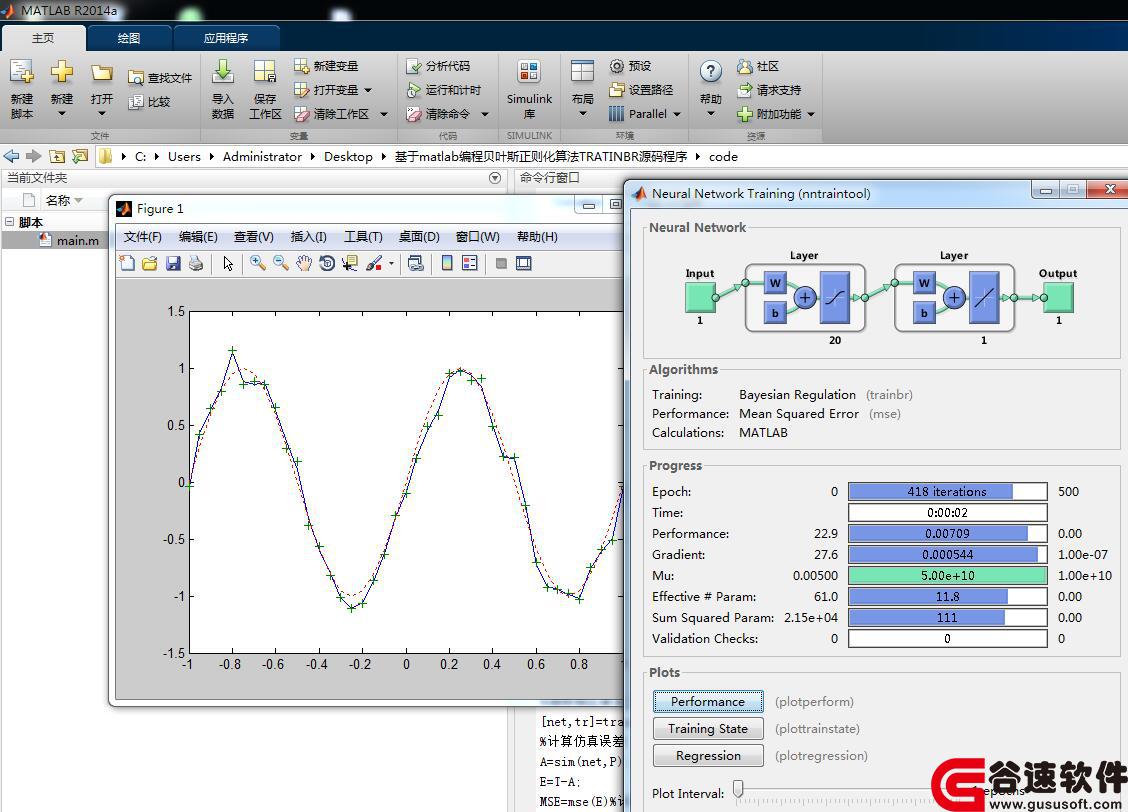
Task: Select Edit Plot arrow tool in Figure 1
Action: coord(228,263)
